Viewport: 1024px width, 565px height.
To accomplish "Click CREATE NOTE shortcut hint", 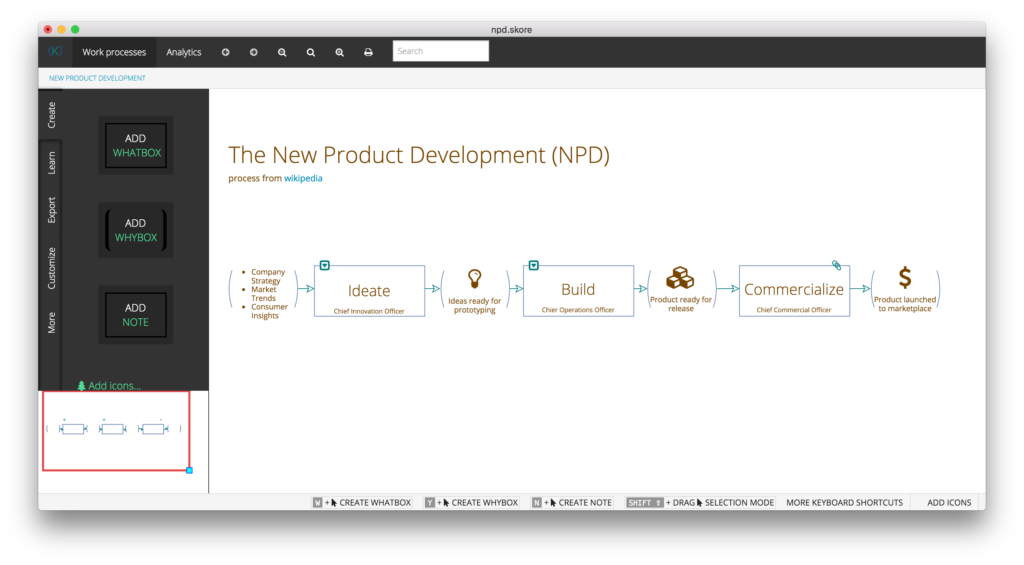I will point(572,502).
